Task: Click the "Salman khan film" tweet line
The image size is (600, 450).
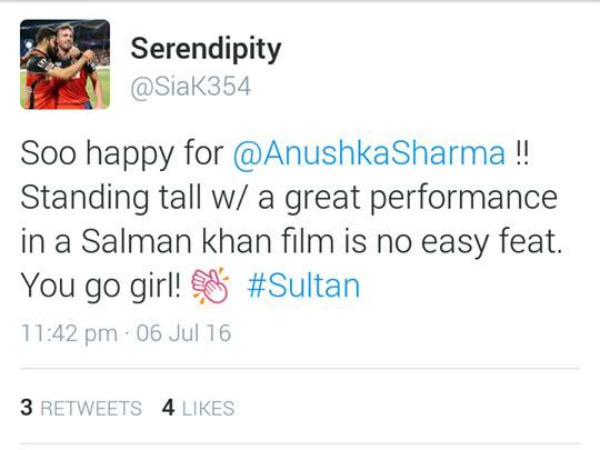Action: [x=292, y=242]
